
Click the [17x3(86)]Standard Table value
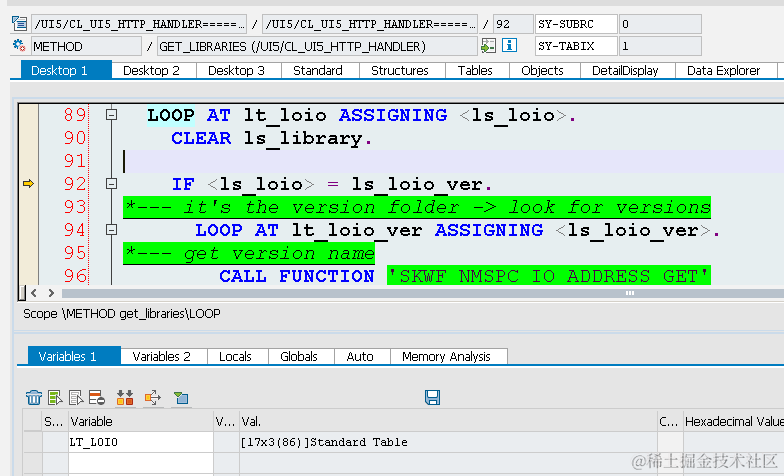pyautogui.click(x=324, y=442)
